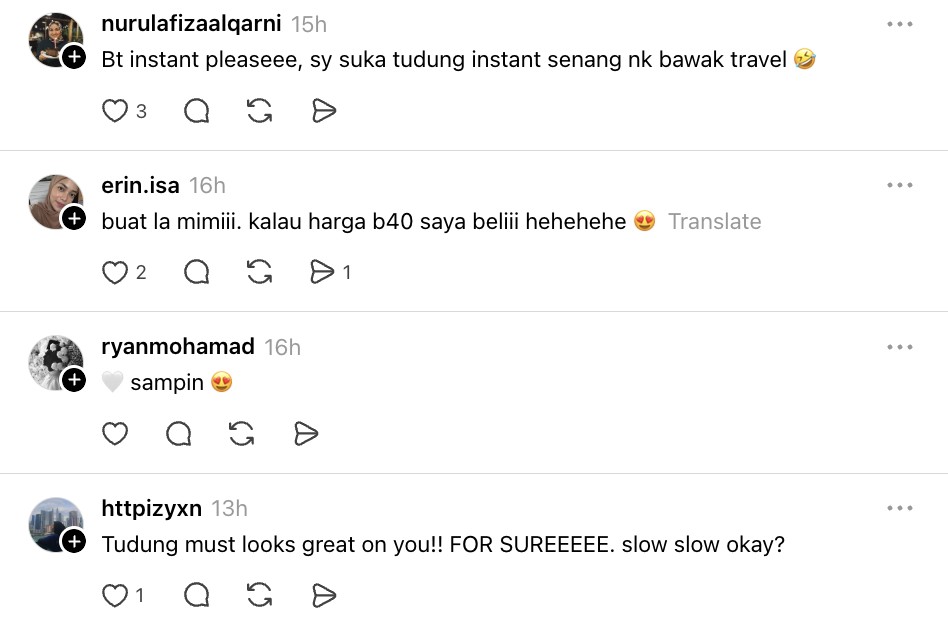
Task: Like nurulafizaalqarni's comment with the heart icon
Action: click(x=115, y=111)
